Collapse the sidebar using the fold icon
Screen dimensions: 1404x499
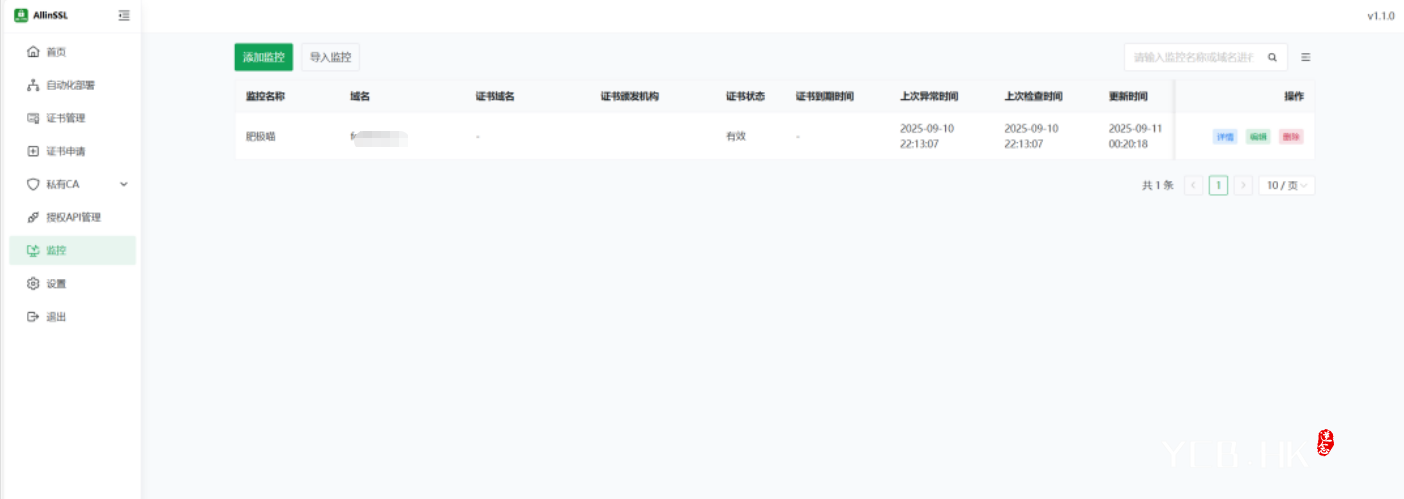coord(124,15)
